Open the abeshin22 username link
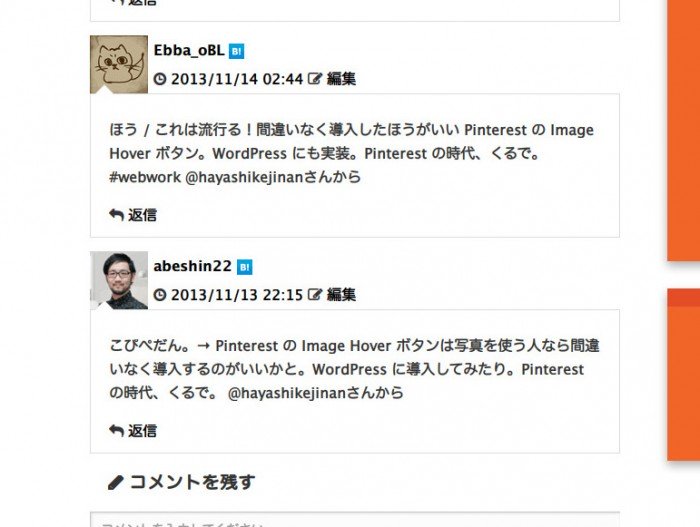700x527 pixels. [x=192, y=266]
